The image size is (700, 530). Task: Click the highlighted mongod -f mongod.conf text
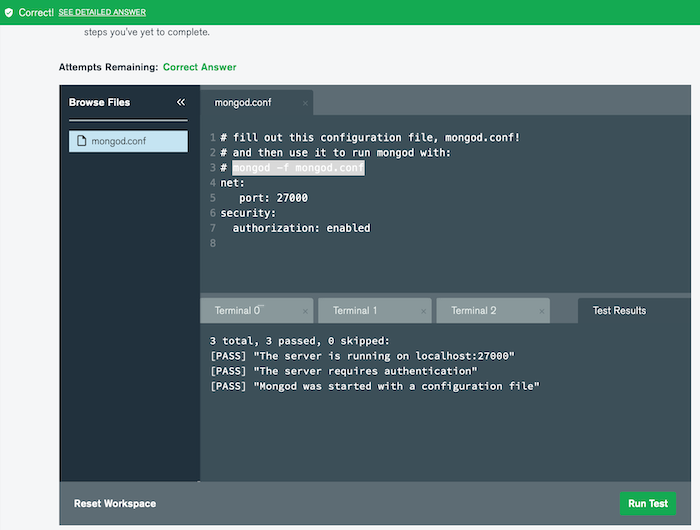[x=298, y=168]
